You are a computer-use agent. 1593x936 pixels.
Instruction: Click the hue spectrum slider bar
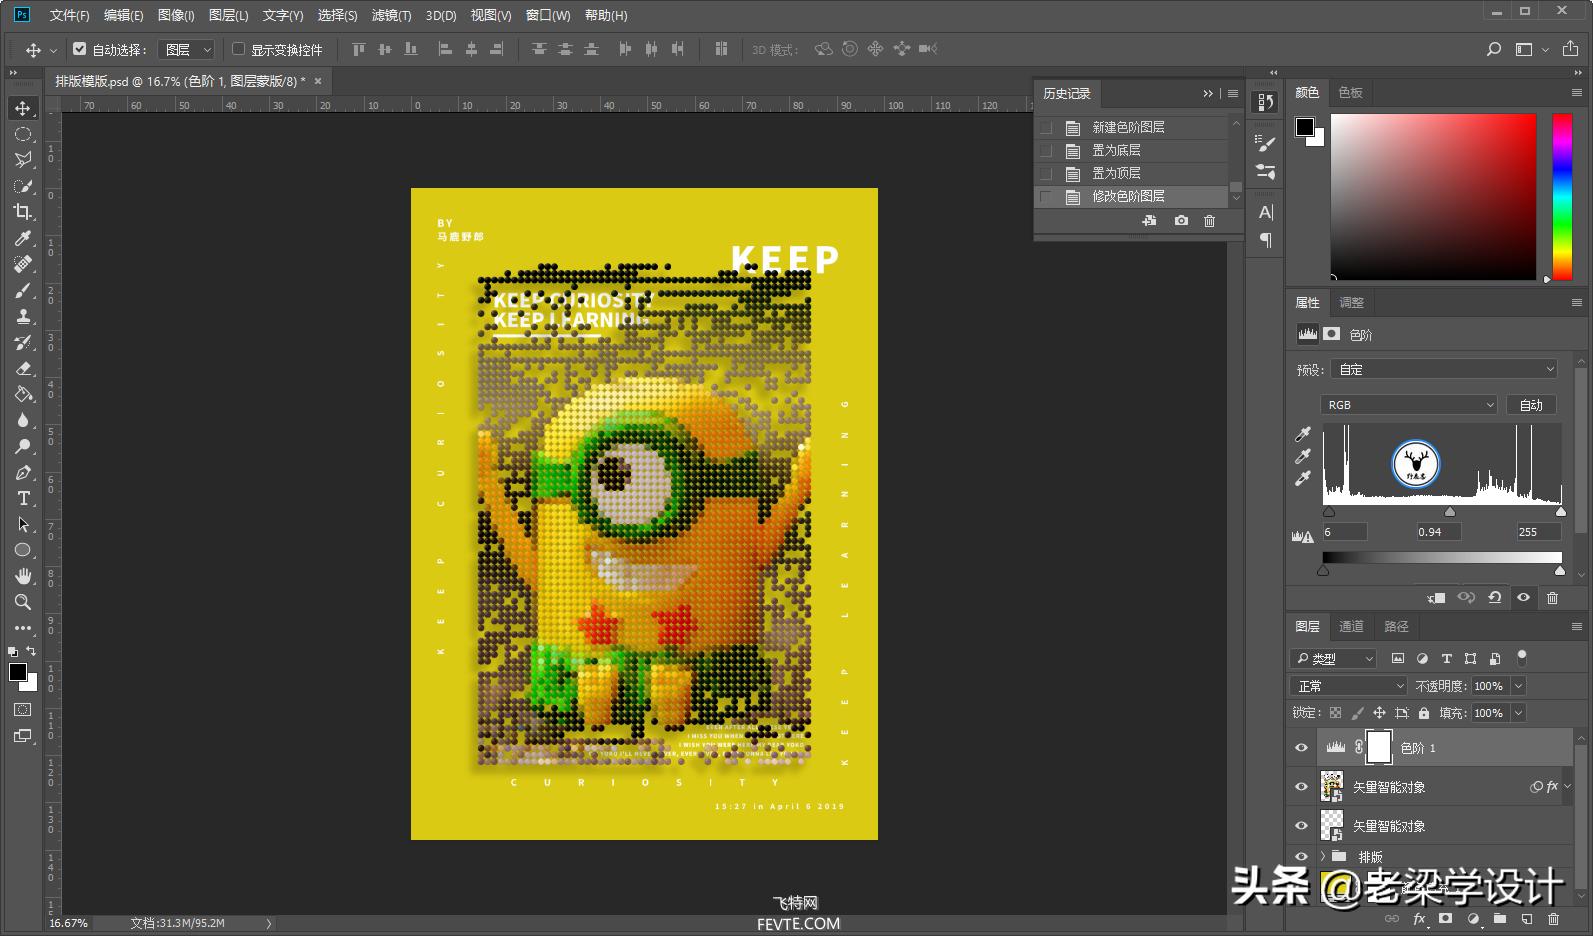pos(1561,196)
